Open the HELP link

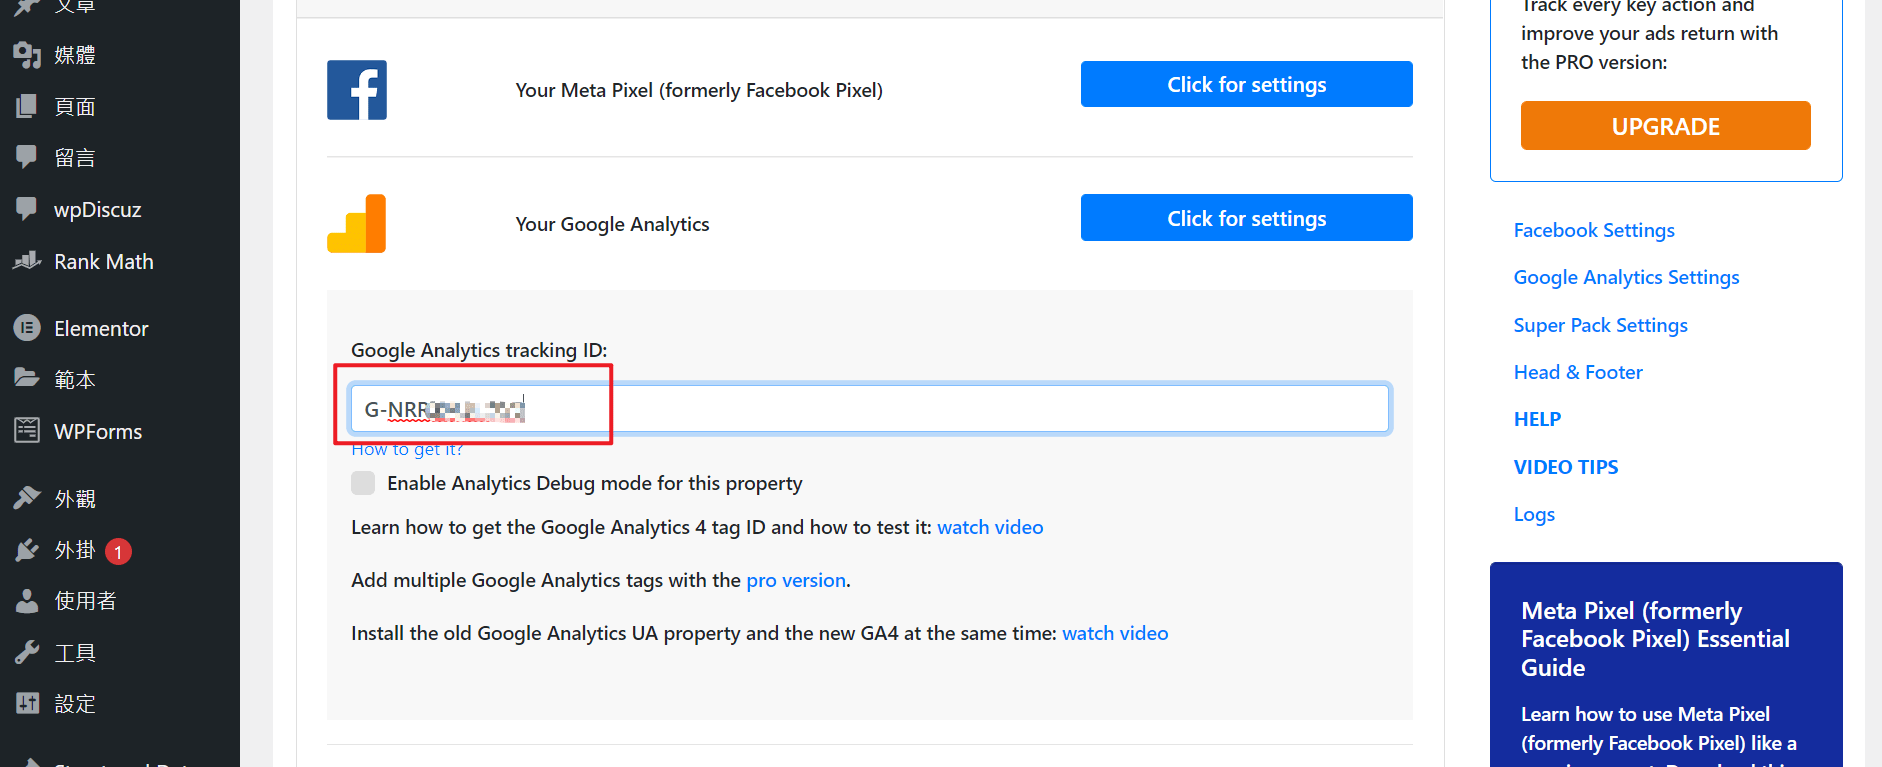(1537, 419)
